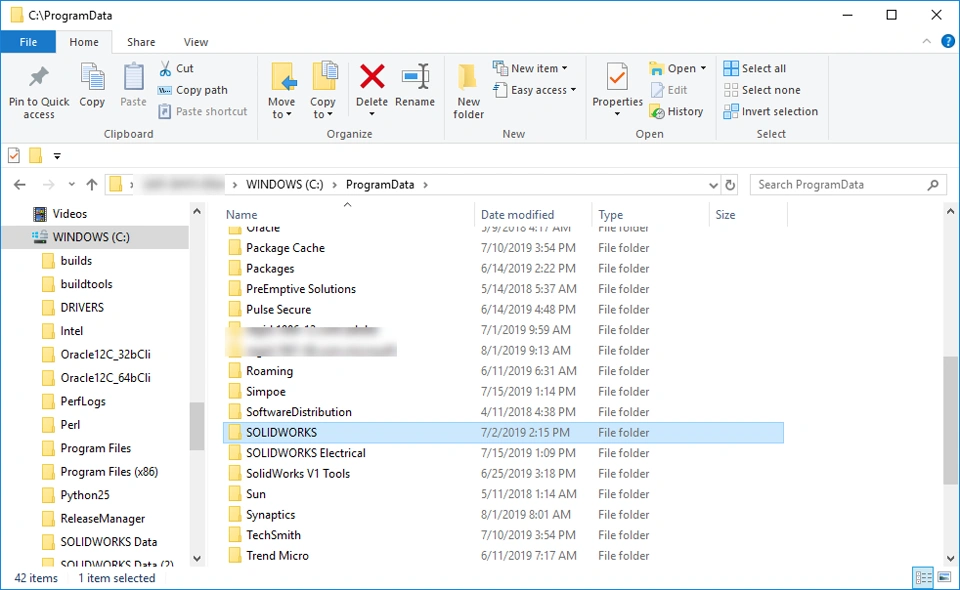Image resolution: width=960 pixels, height=590 pixels.
Task: Switch to details view icon in status bar
Action: point(923,577)
